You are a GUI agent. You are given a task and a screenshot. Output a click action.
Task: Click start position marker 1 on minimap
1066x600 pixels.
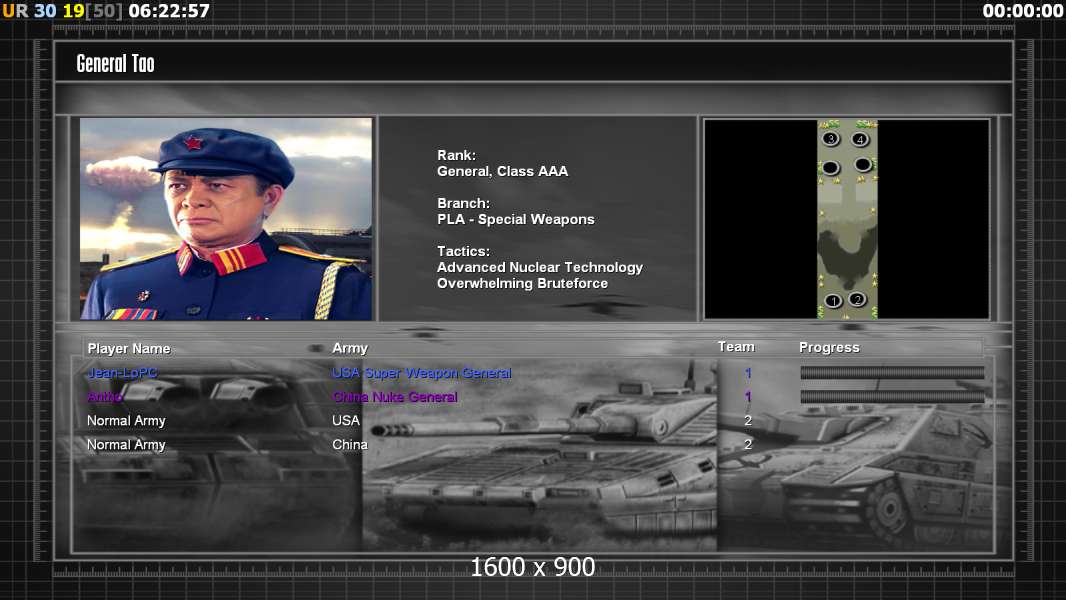(x=833, y=300)
